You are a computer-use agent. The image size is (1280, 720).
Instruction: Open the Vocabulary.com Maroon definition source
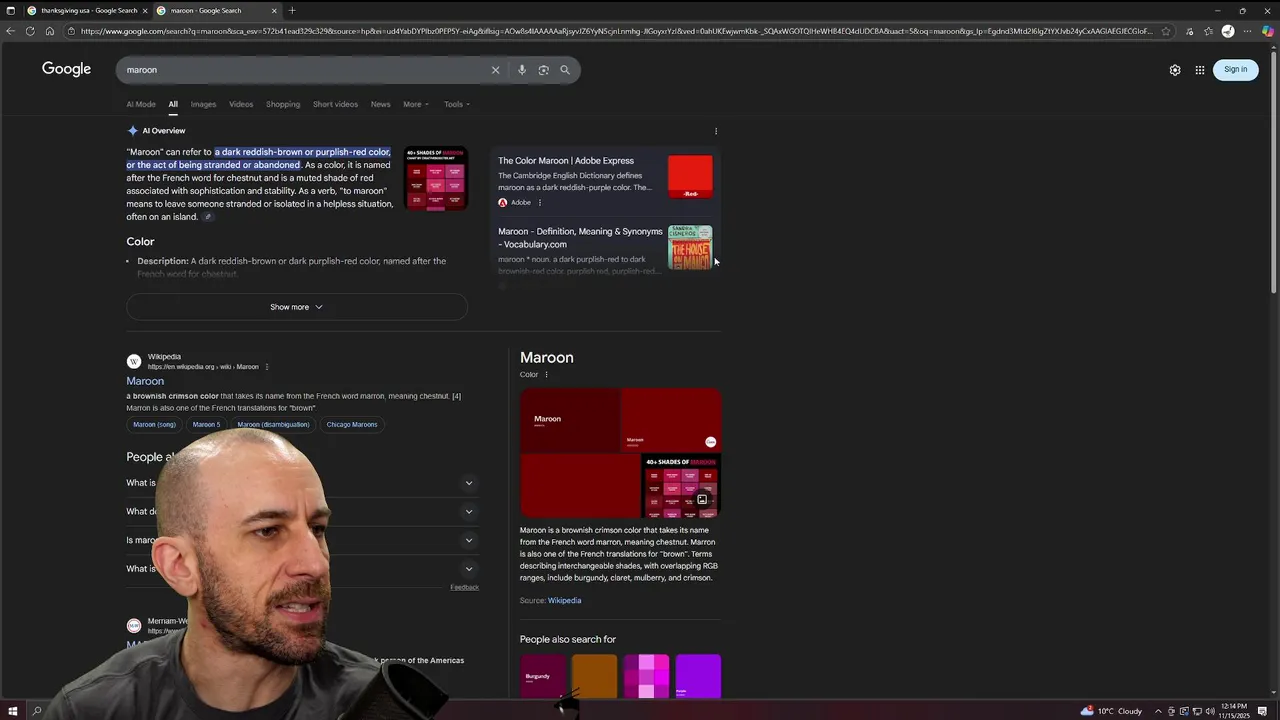(x=580, y=237)
